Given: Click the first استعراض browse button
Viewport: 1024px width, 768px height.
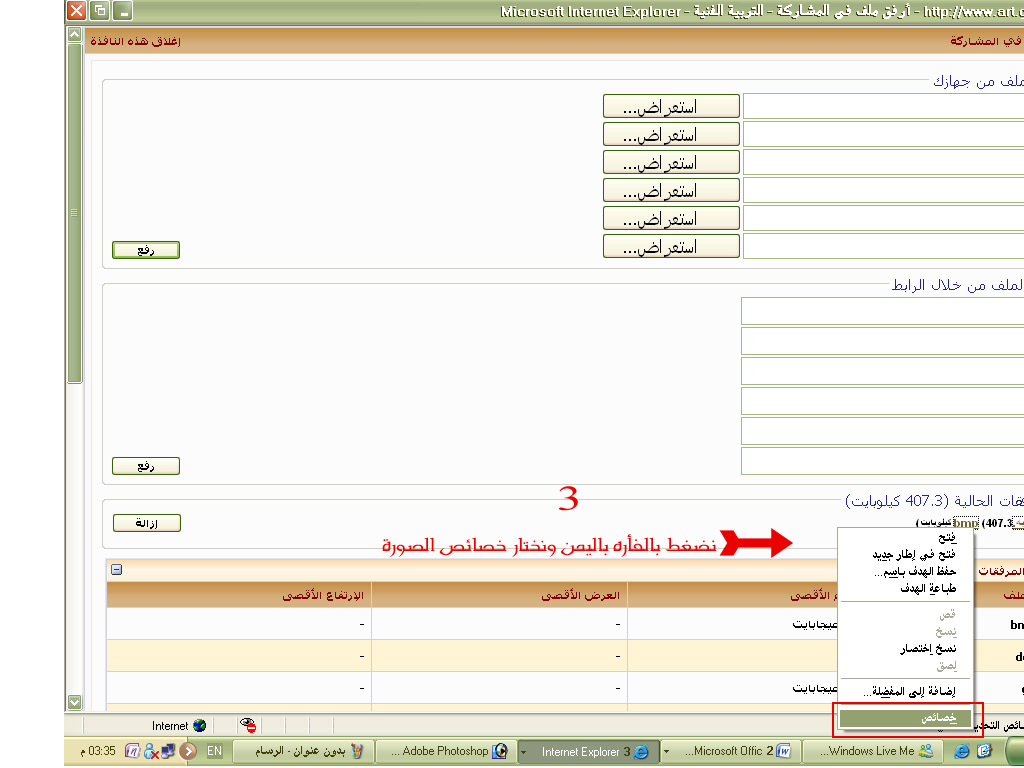Looking at the screenshot, I should tap(671, 106).
